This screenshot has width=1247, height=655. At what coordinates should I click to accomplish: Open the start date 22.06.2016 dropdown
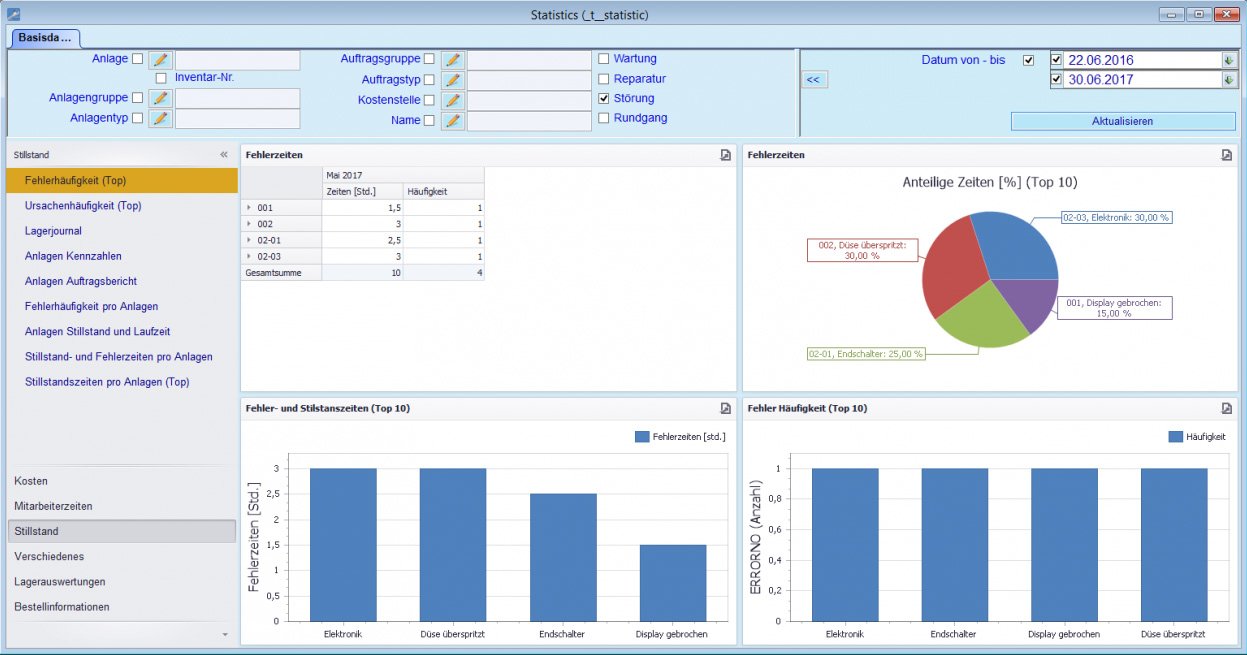(1228, 60)
